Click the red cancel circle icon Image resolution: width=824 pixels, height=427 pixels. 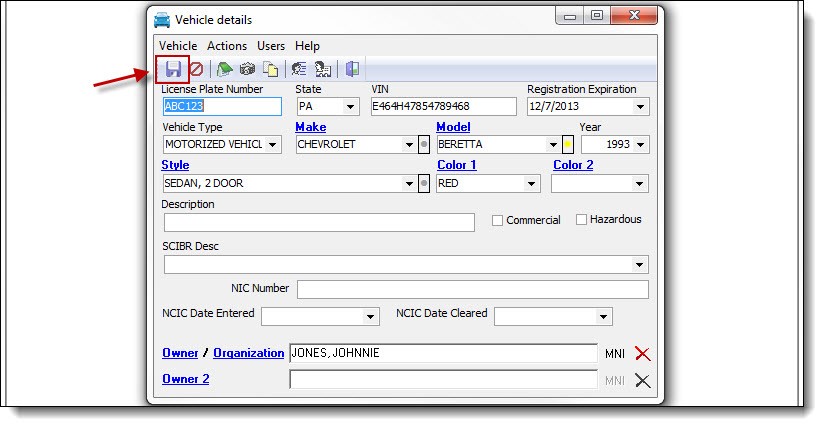(x=197, y=70)
